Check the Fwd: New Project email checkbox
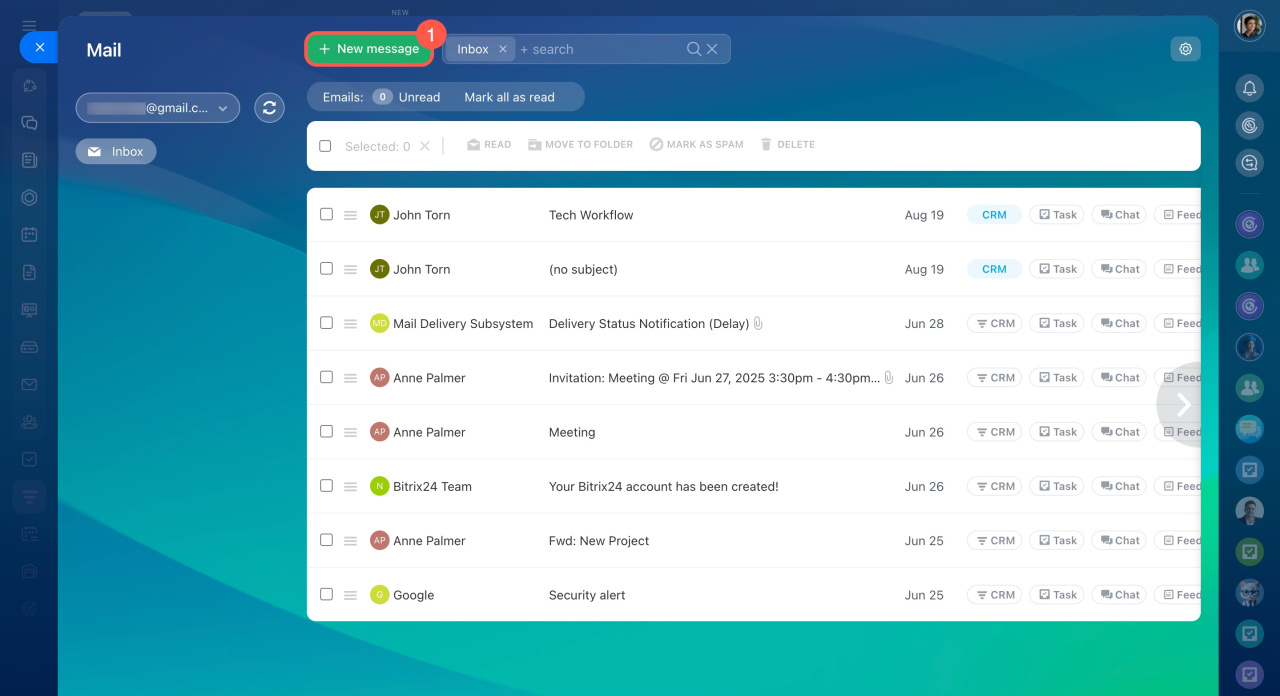Screen dimensions: 1280x696 point(326,540)
